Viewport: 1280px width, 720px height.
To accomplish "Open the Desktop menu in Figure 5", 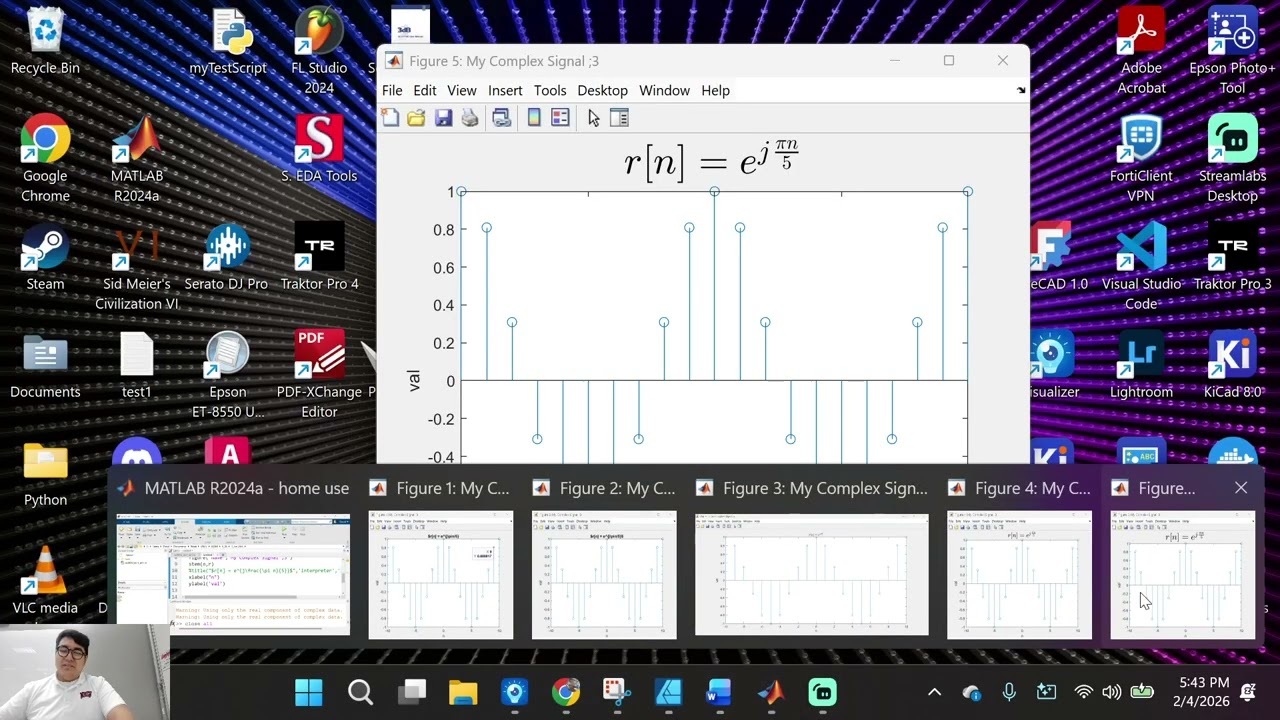I will pyautogui.click(x=603, y=90).
